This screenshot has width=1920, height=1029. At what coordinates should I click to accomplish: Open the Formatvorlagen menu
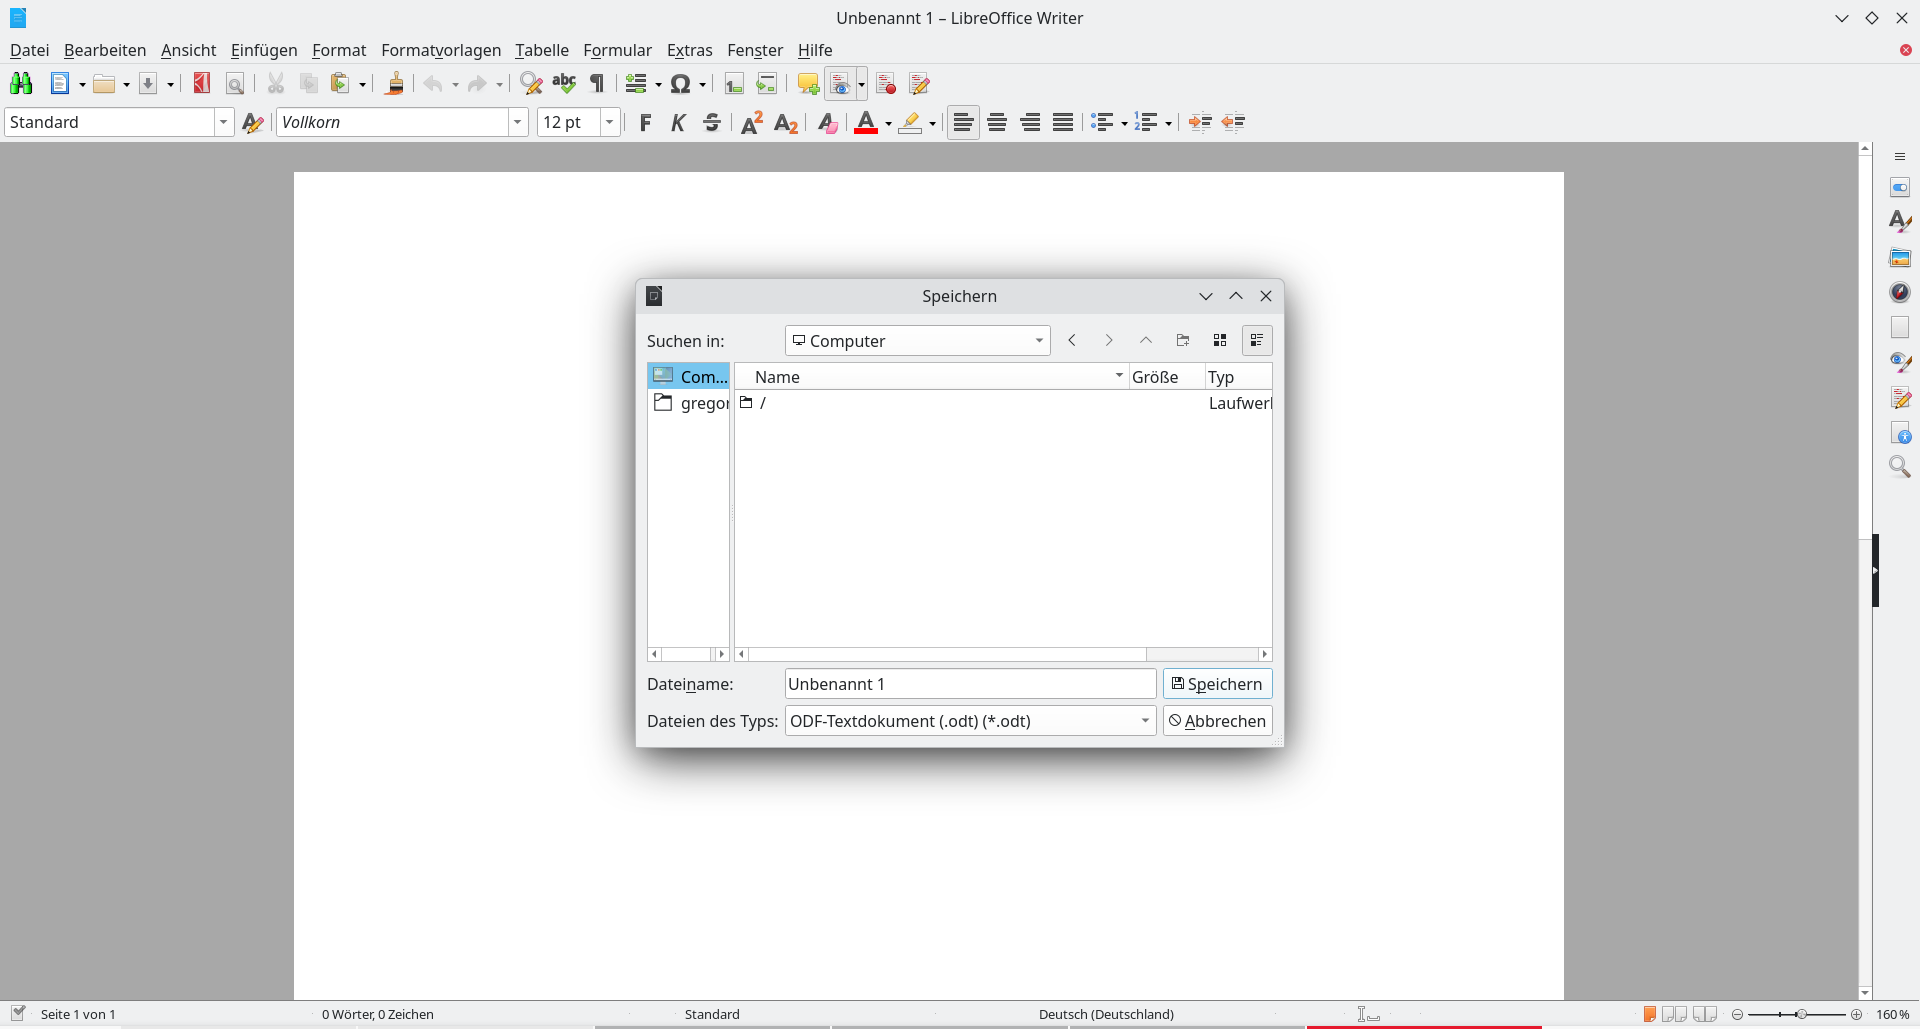pos(441,50)
